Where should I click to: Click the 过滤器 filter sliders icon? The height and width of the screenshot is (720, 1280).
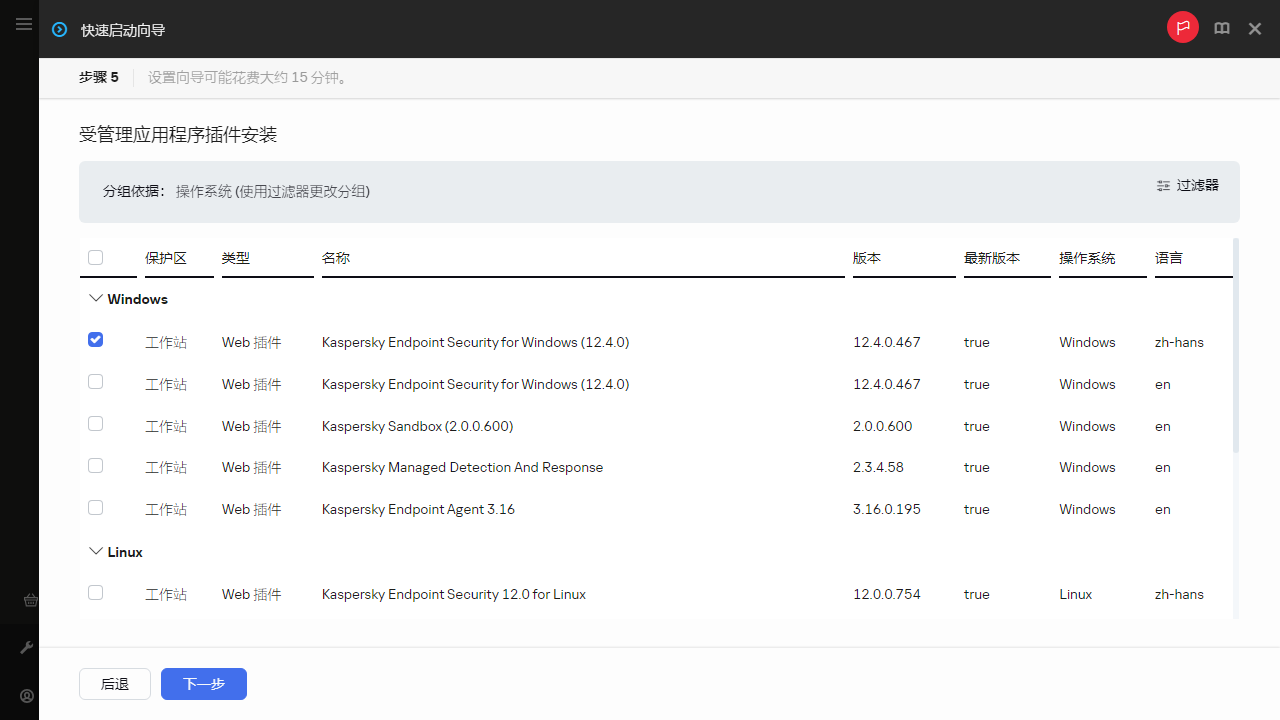(x=1163, y=185)
